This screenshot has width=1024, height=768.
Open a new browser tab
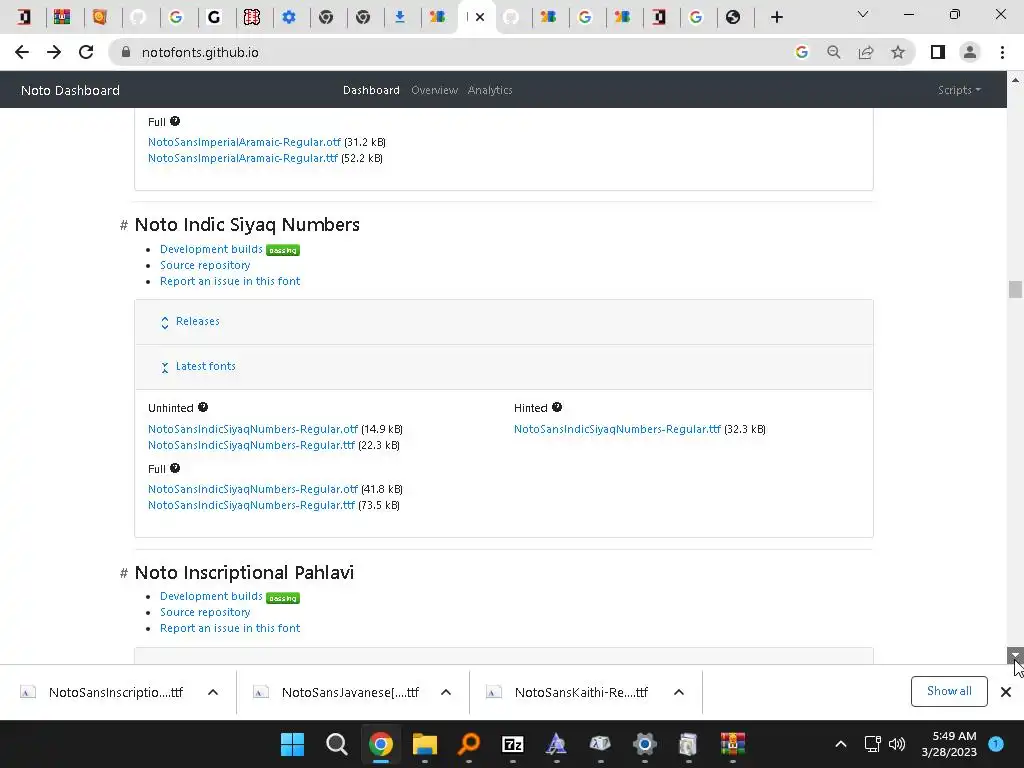coord(776,17)
